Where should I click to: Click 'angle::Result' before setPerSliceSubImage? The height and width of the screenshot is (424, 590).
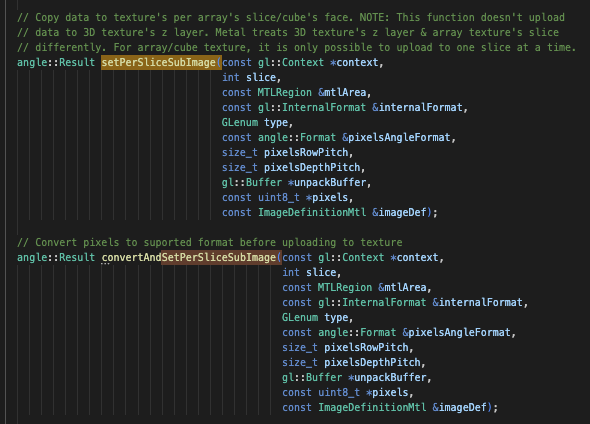coord(56,62)
